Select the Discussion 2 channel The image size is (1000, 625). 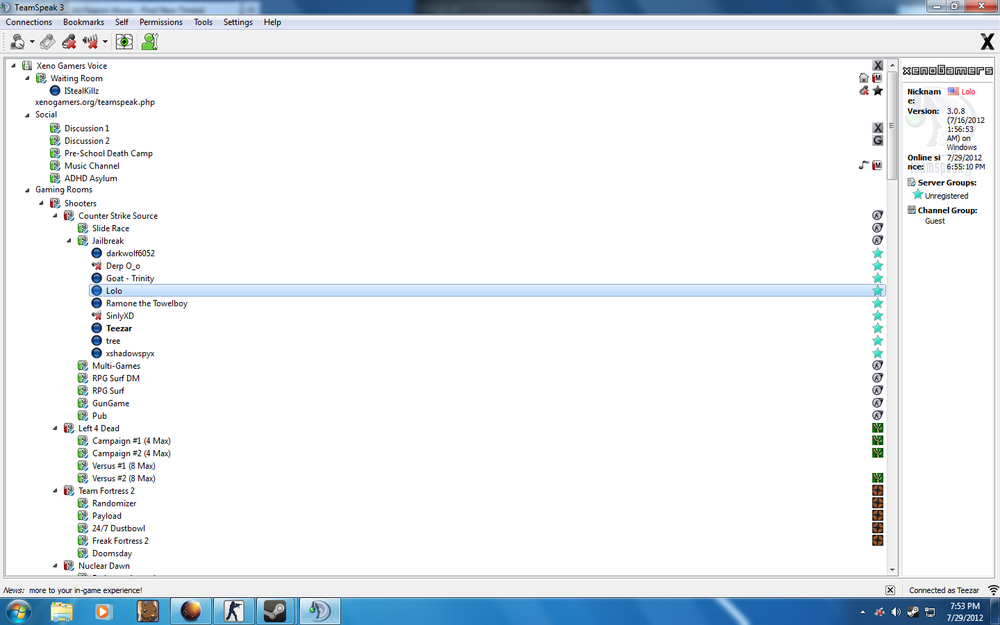pyautogui.click(x=87, y=140)
